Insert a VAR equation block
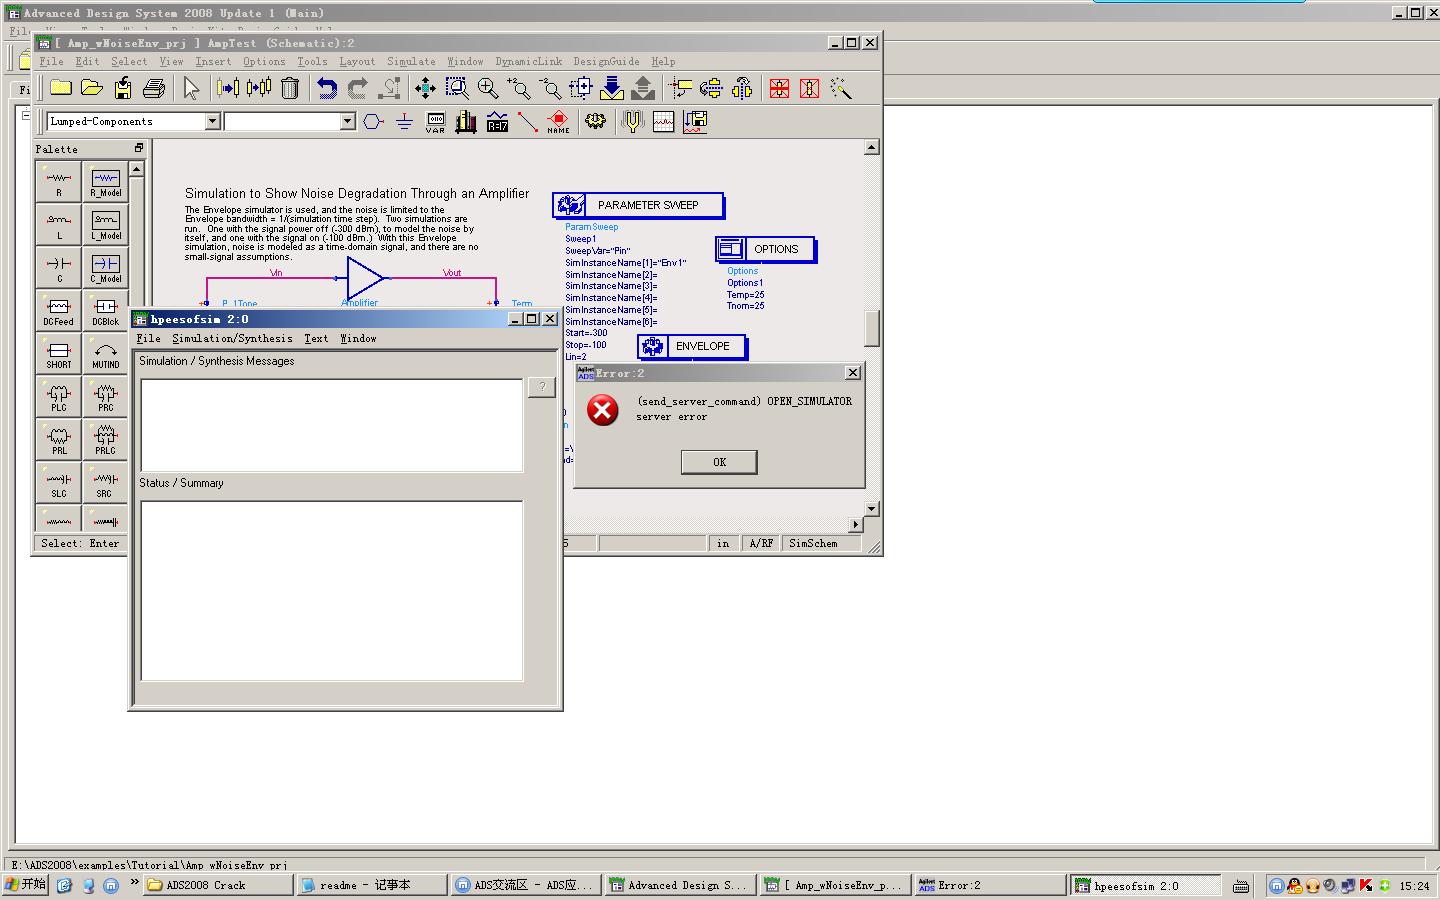 click(x=435, y=121)
